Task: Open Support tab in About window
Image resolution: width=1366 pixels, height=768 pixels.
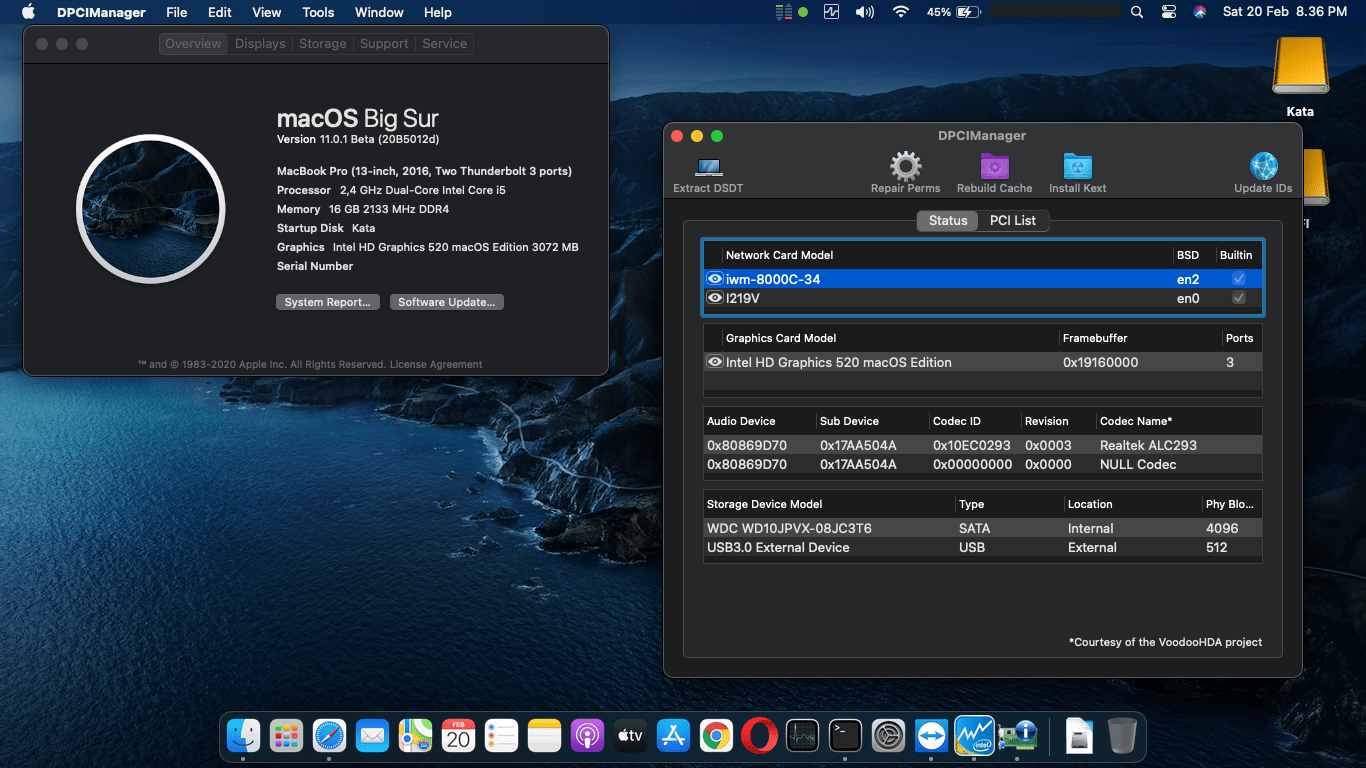Action: coord(384,44)
